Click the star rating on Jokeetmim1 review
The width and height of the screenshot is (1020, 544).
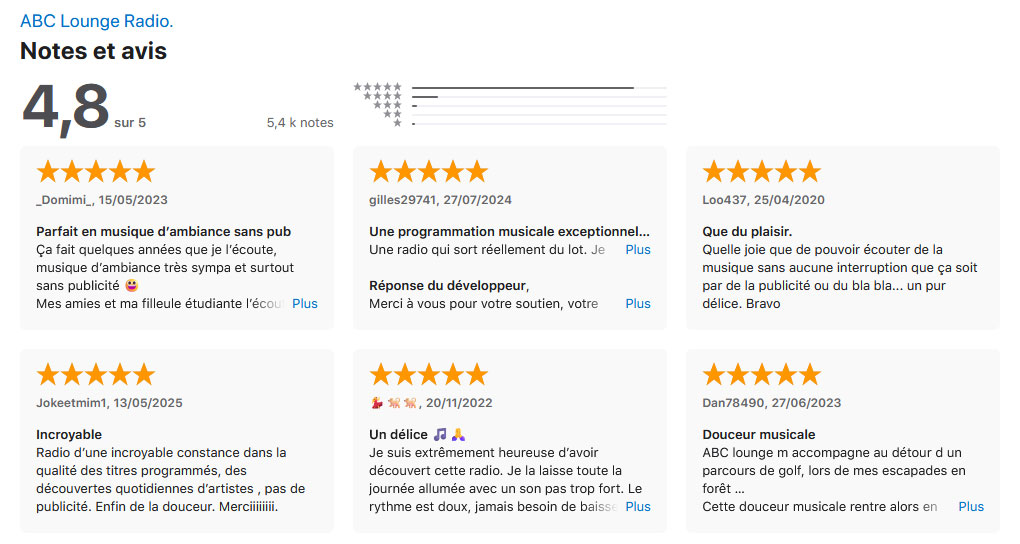click(x=96, y=375)
